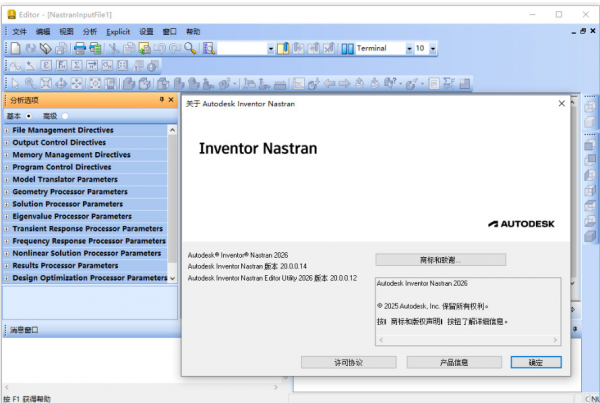Open the Explicit menu

coord(118,32)
